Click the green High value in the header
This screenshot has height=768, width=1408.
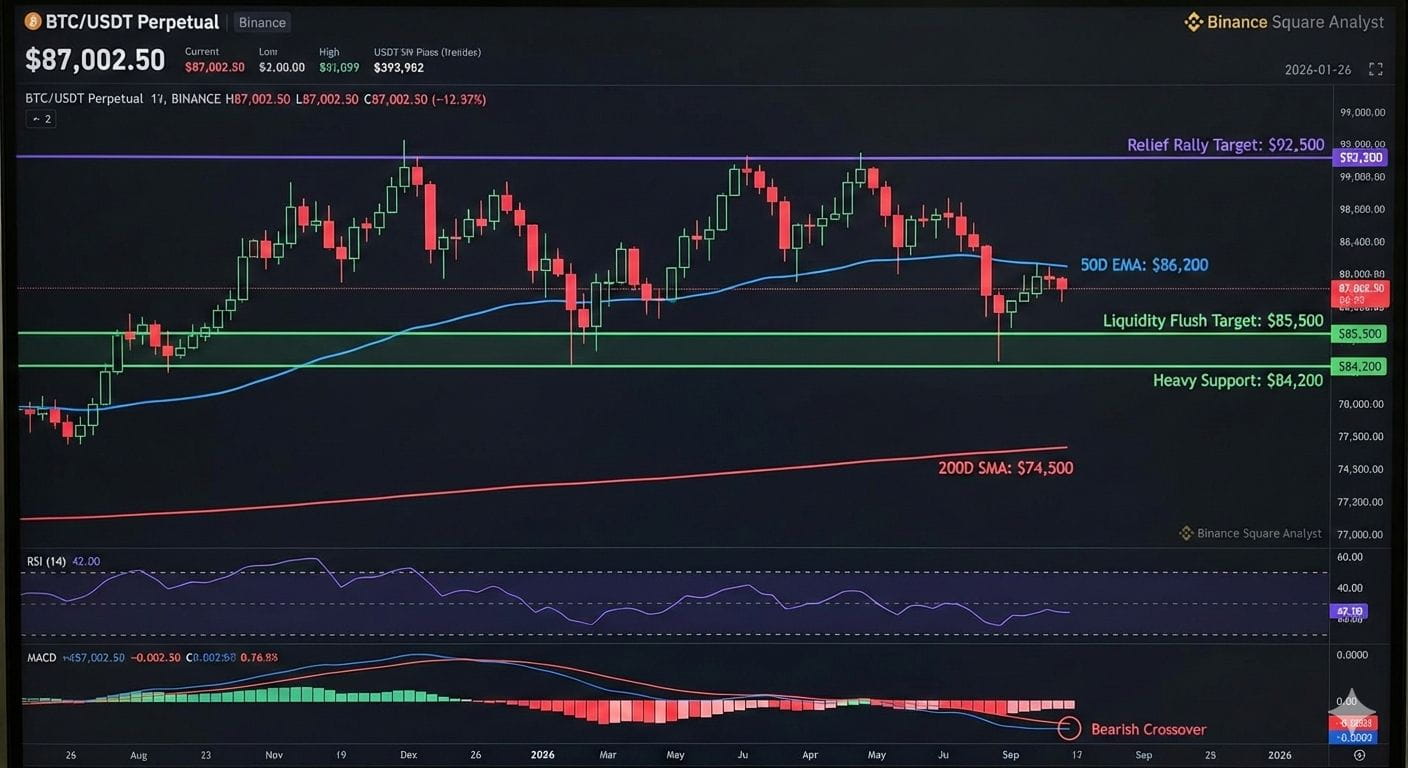(339, 67)
